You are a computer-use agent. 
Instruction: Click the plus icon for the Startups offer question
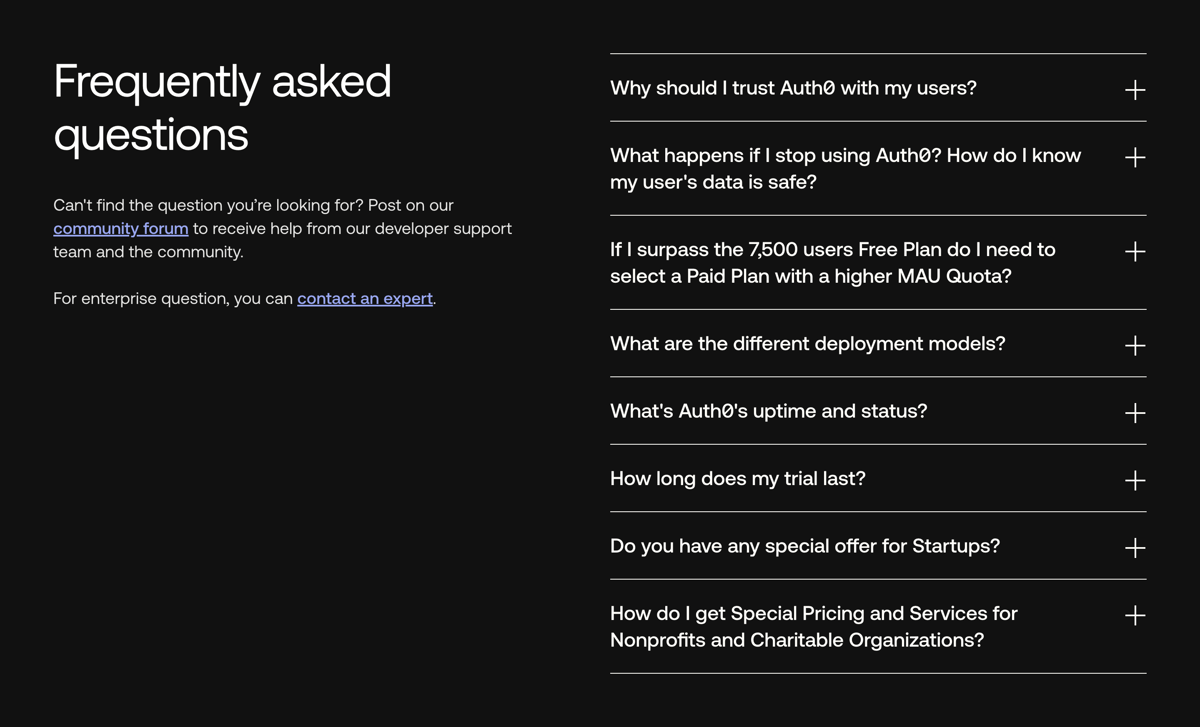(1135, 547)
